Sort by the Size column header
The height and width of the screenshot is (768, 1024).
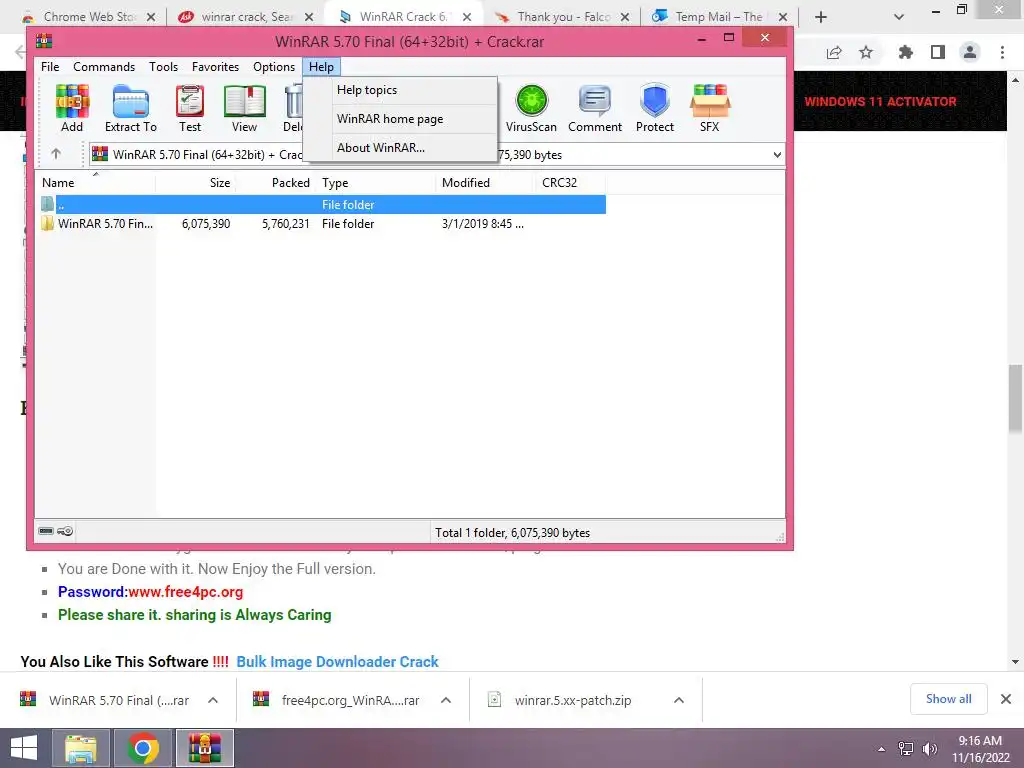point(195,183)
